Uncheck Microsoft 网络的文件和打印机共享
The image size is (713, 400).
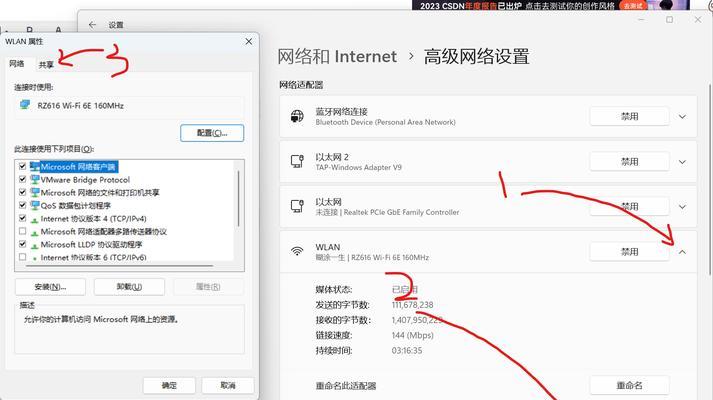coord(22,192)
